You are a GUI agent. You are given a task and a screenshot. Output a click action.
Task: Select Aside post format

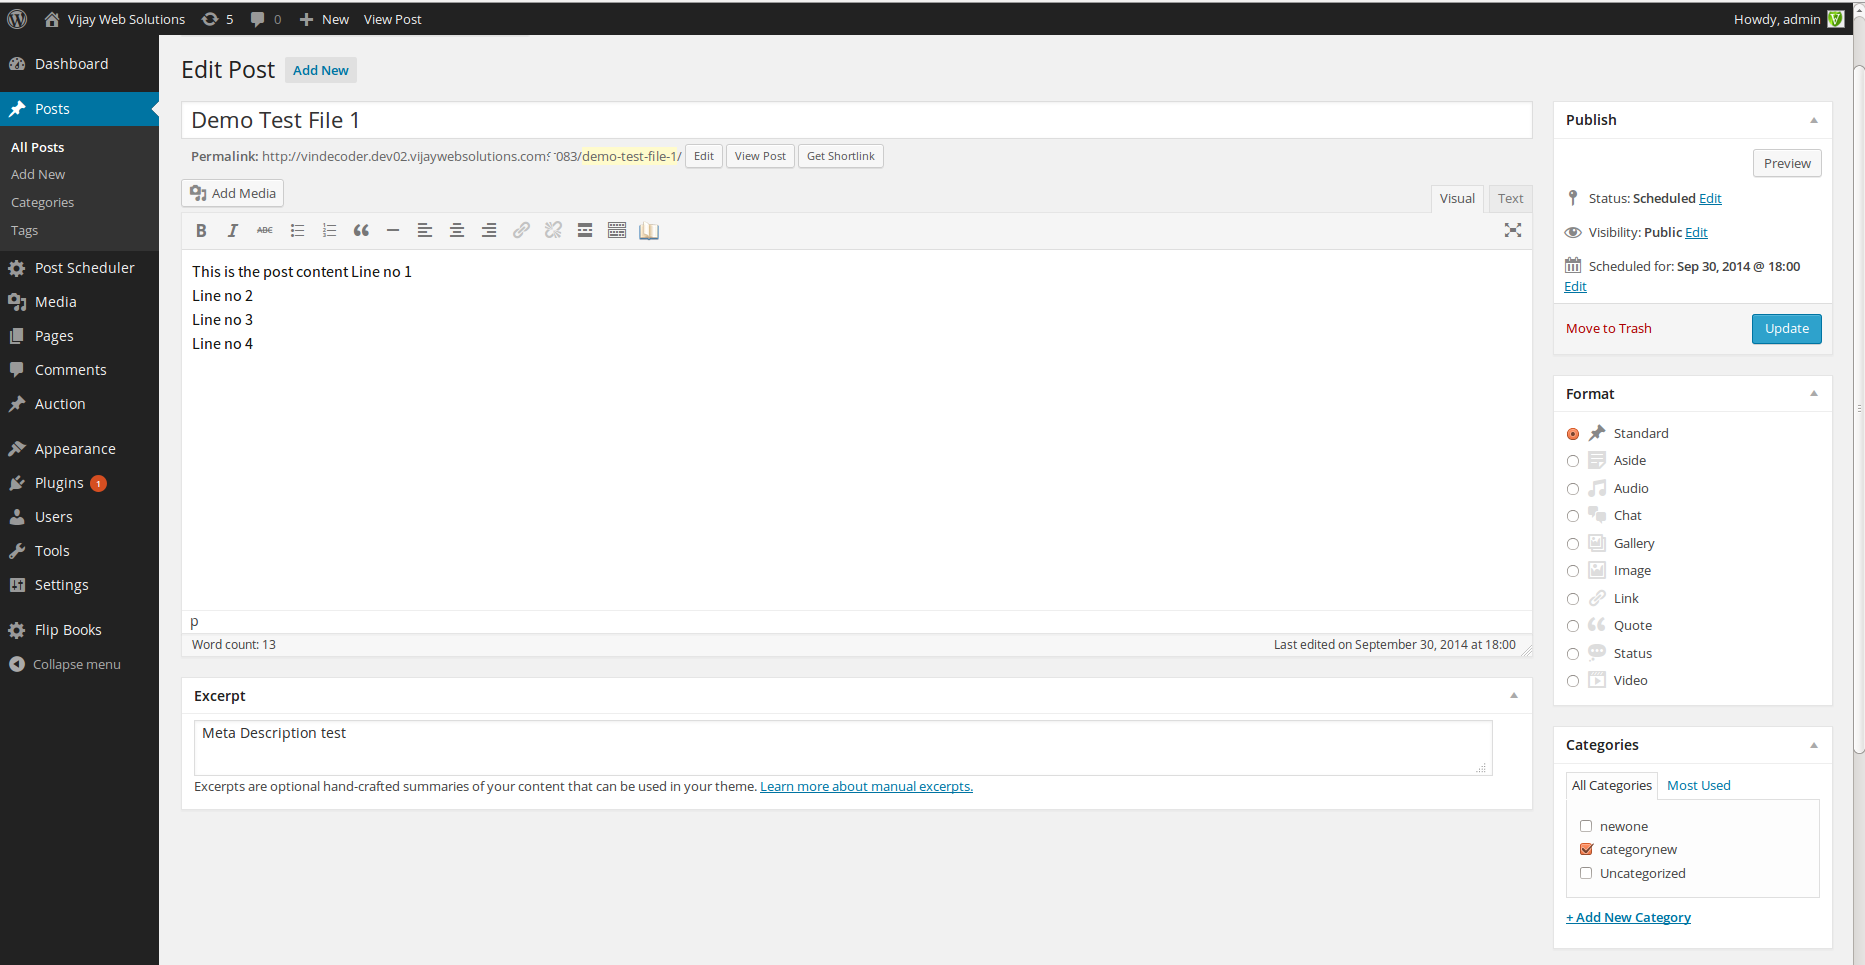[x=1573, y=461]
